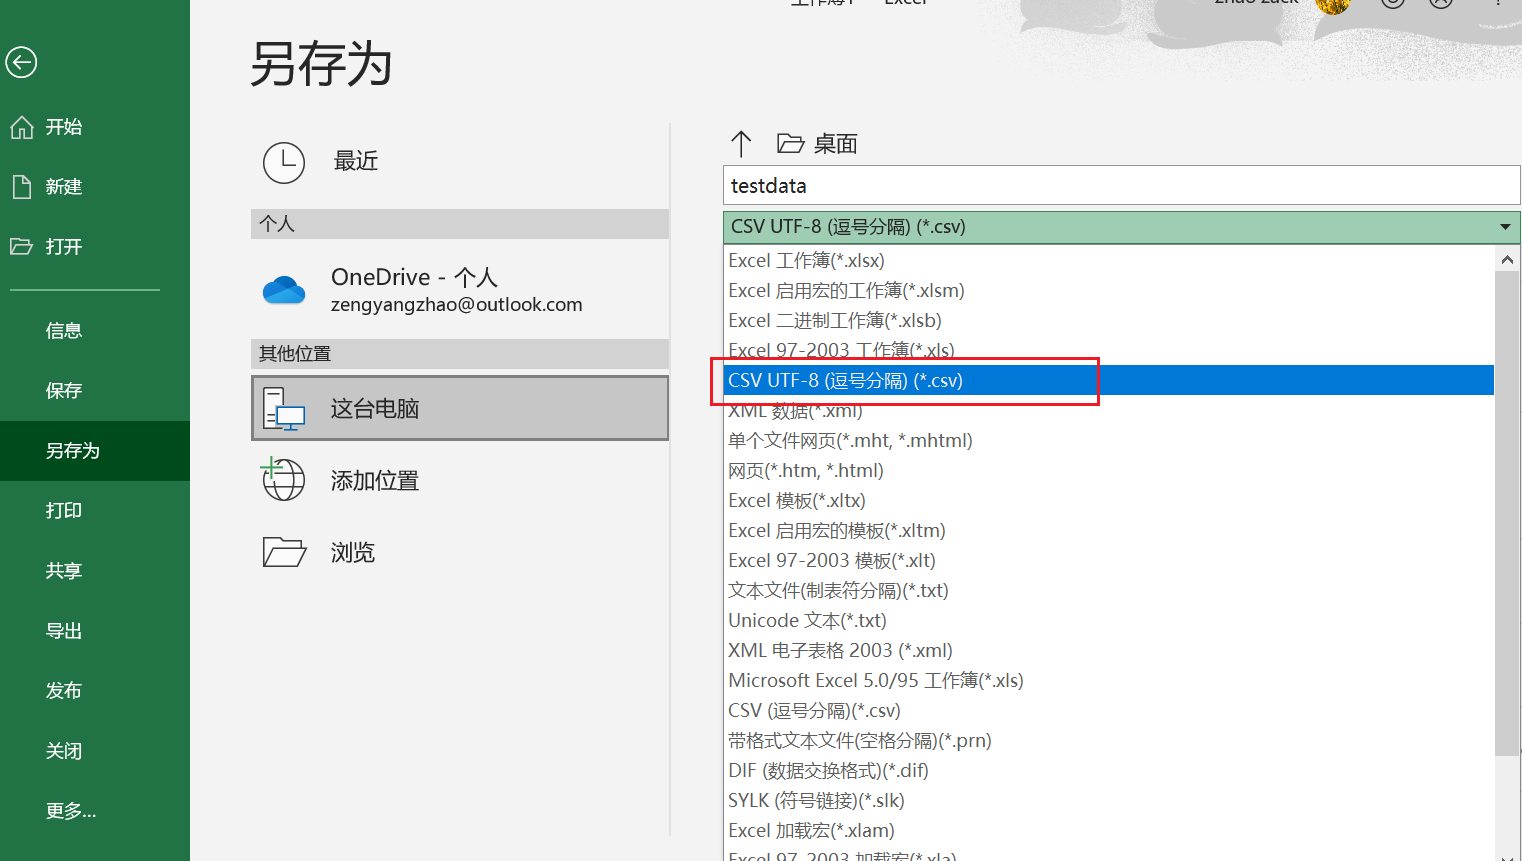Screen dimensions: 1522x861
Task: Click scroll-up arrow of format list
Action: (x=1507, y=260)
